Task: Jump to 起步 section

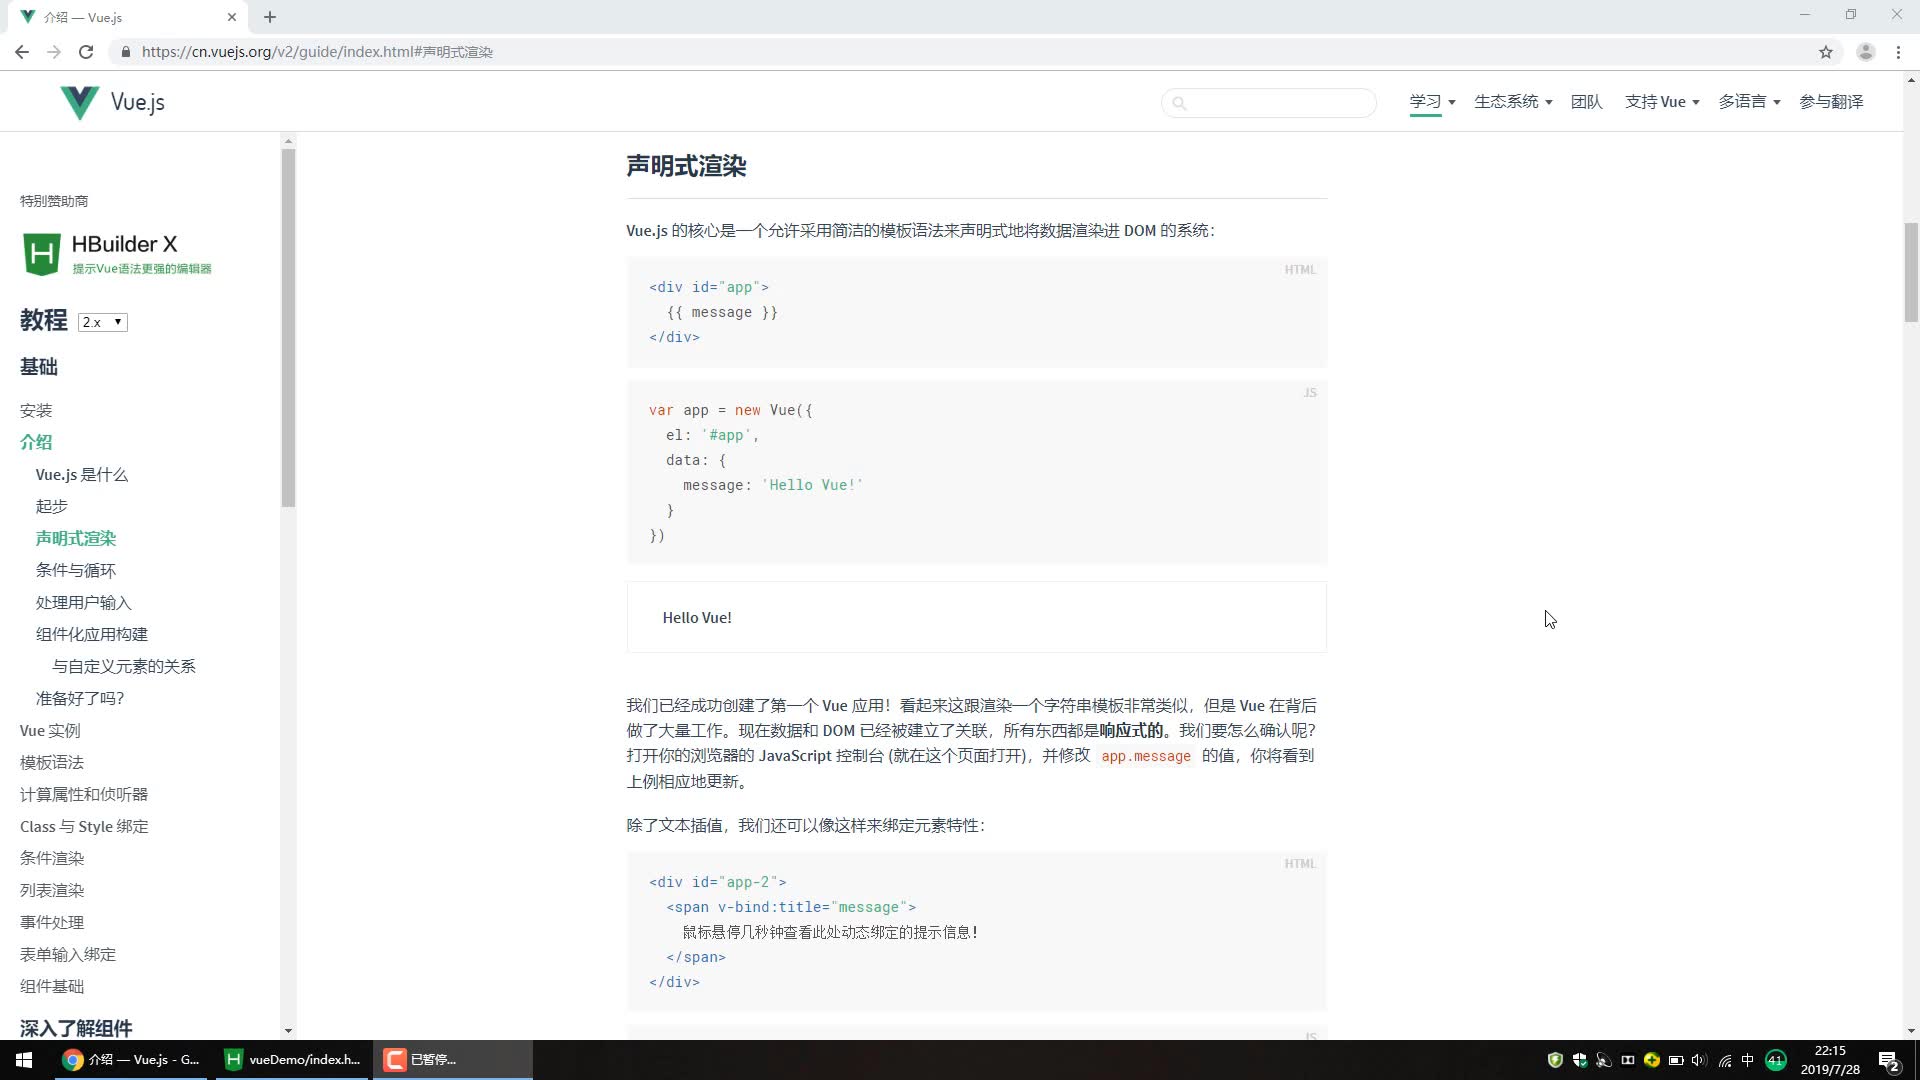Action: coord(52,507)
